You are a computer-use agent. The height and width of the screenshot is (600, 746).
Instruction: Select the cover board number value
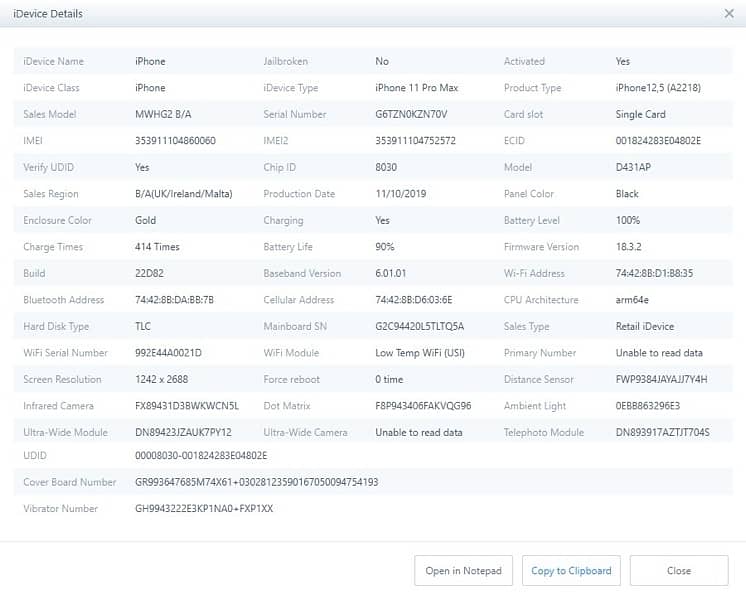(256, 482)
